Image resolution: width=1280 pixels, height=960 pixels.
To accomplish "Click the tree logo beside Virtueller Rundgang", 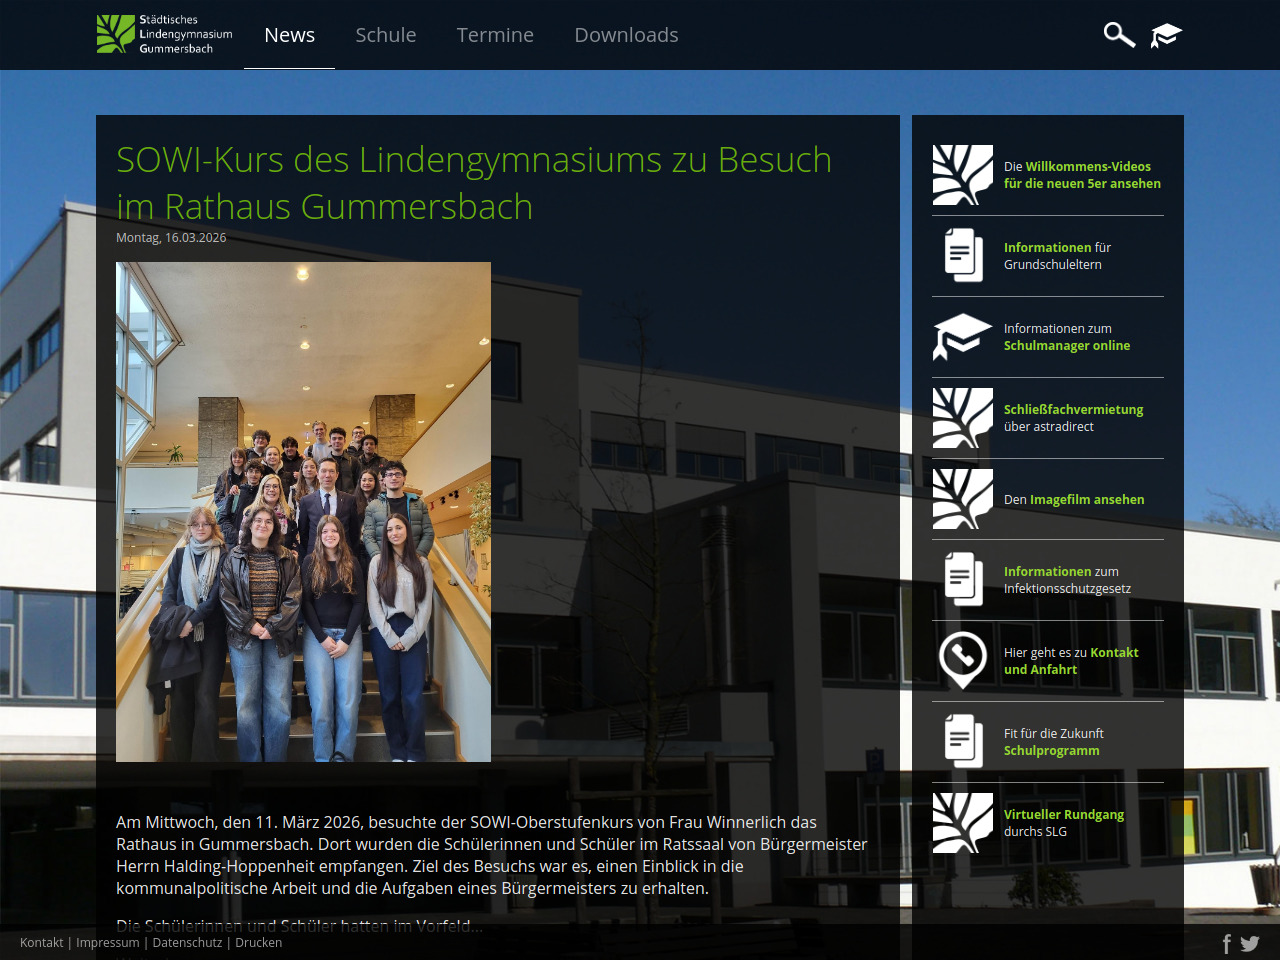I will pyautogui.click(x=962, y=822).
